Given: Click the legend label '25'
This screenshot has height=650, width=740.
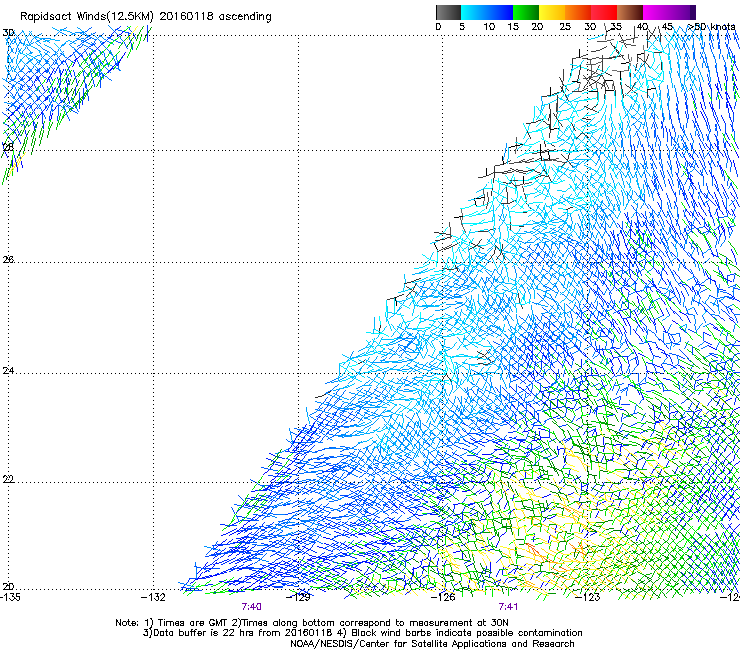Looking at the screenshot, I should pos(565,26).
